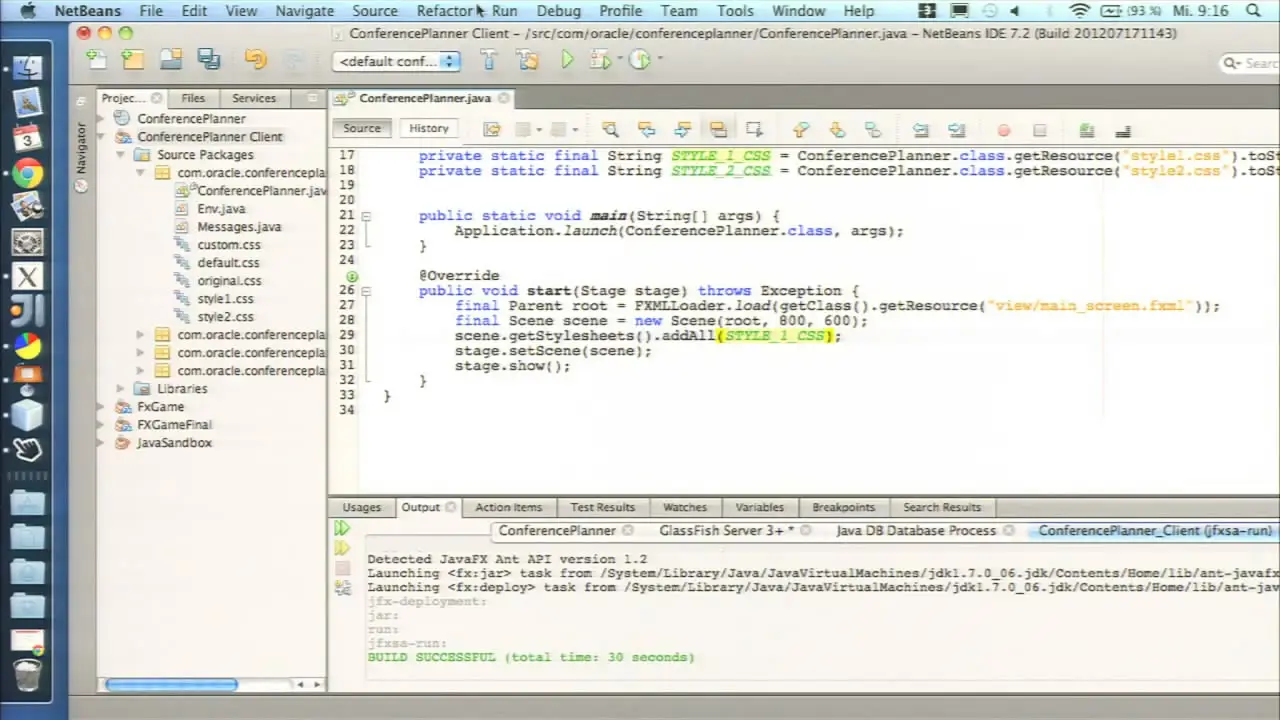Expand the ConferencePlanner project node
This screenshot has width=1280, height=720.
coord(102,118)
